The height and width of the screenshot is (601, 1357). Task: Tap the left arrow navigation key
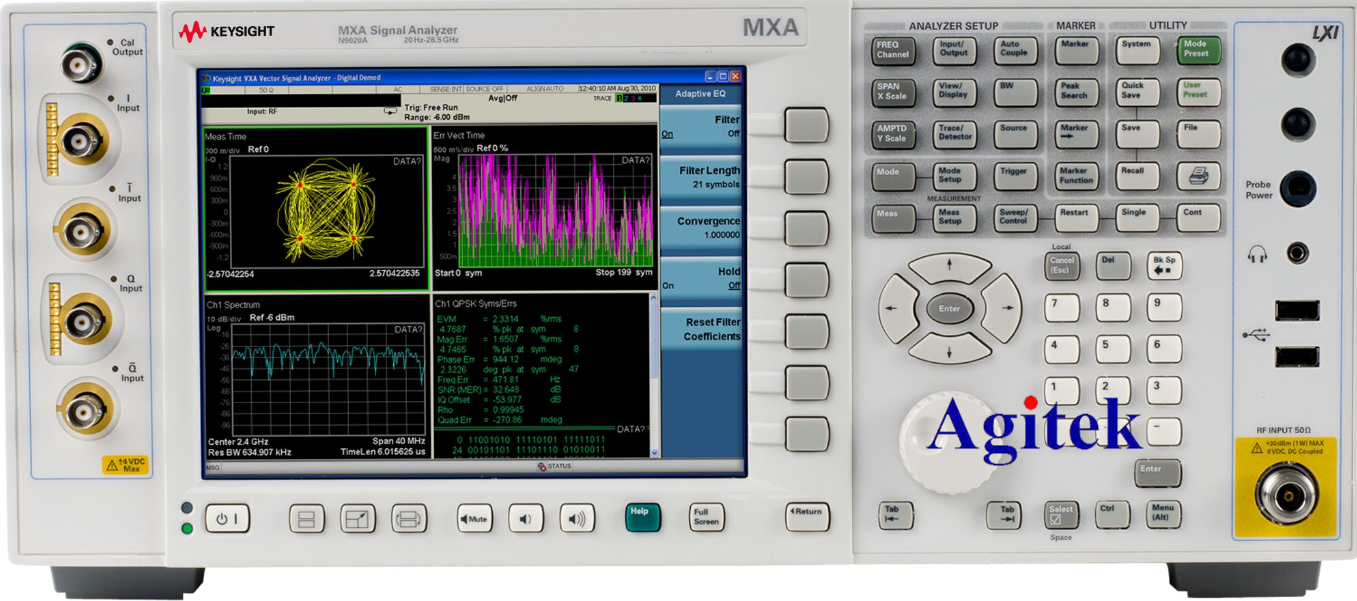click(895, 308)
